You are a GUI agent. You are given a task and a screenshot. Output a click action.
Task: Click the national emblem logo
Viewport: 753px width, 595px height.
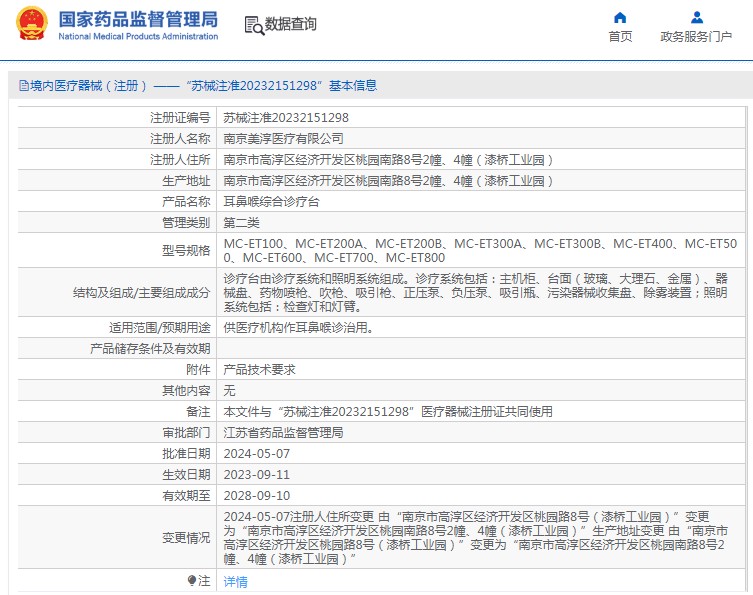32,23
